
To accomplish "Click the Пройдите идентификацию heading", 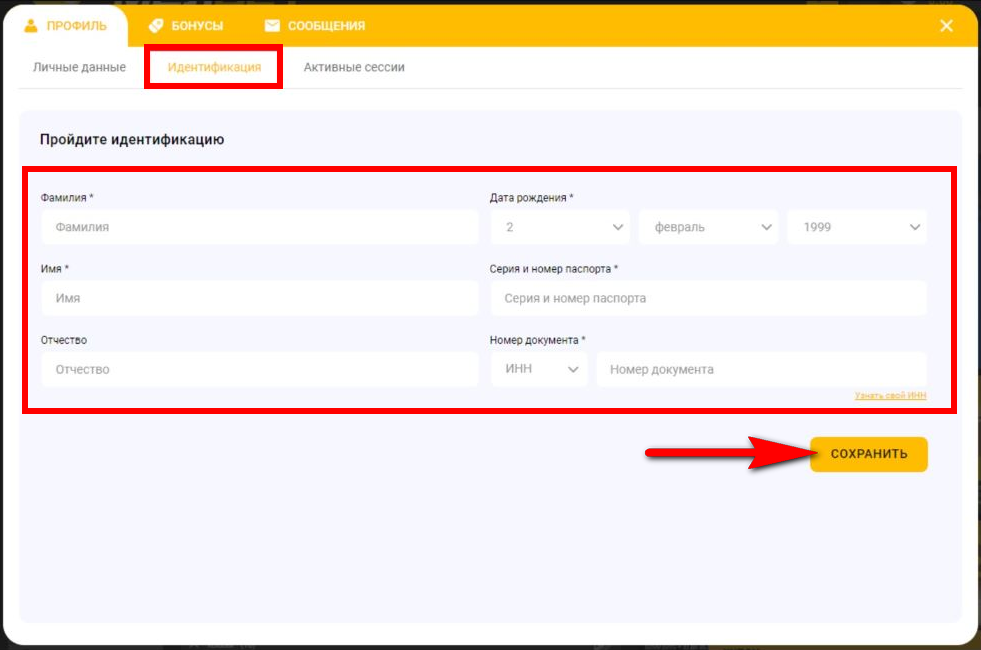I will coord(132,140).
